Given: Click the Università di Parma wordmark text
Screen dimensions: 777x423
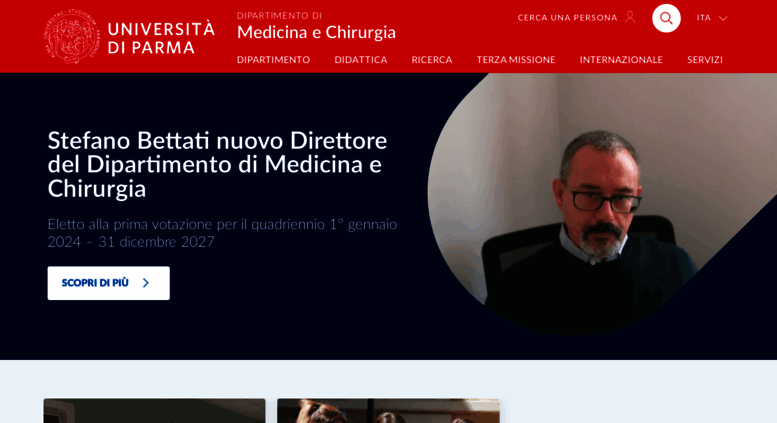Looking at the screenshot, I should (161, 38).
